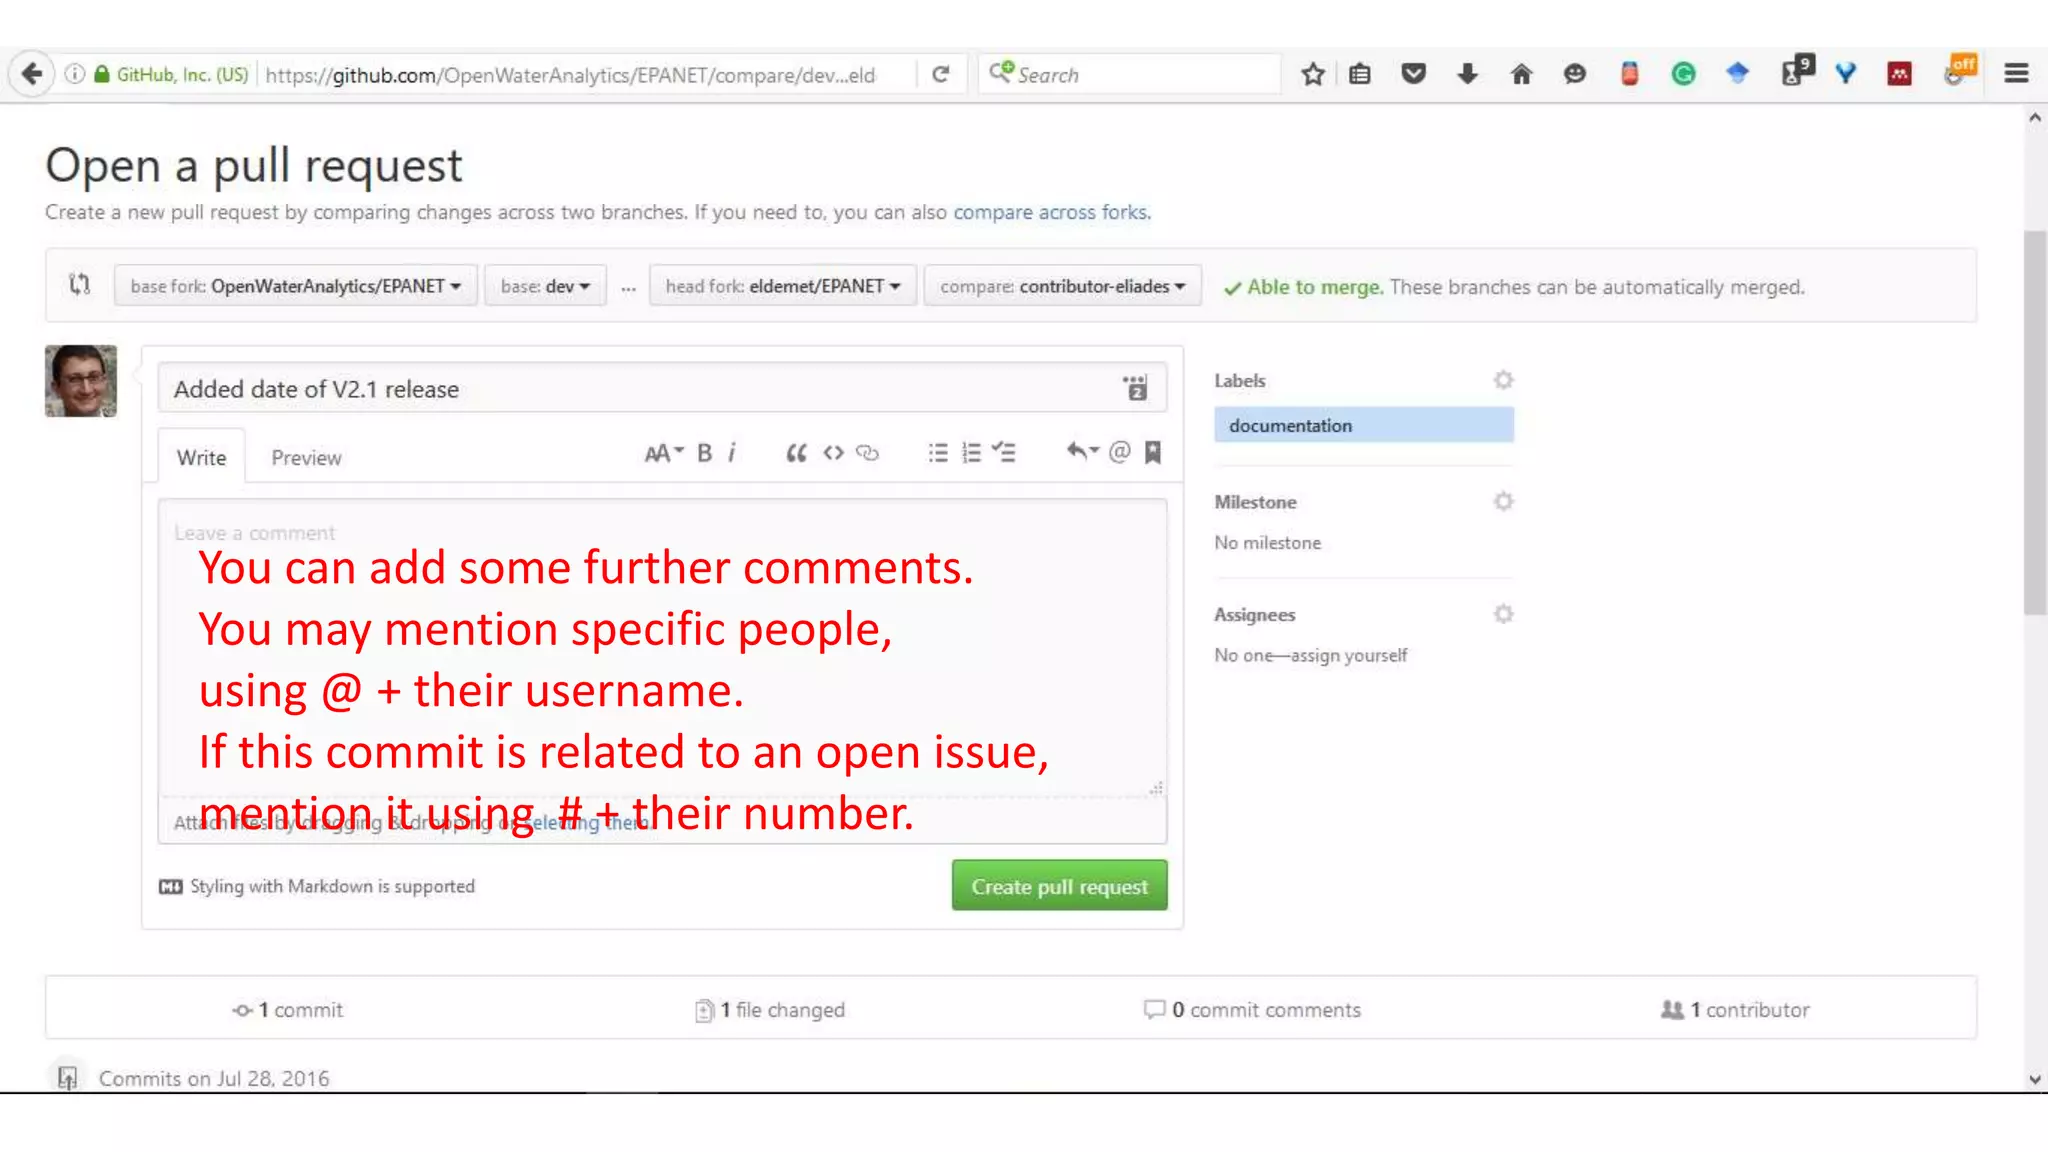2048x1152 pixels.
Task: Click the assign yourself link
Action: (x=1348, y=655)
